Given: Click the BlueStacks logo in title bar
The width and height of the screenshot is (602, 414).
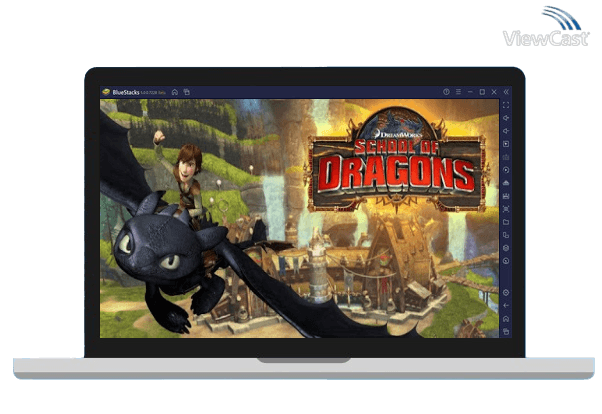Looking at the screenshot, I should 106,92.
